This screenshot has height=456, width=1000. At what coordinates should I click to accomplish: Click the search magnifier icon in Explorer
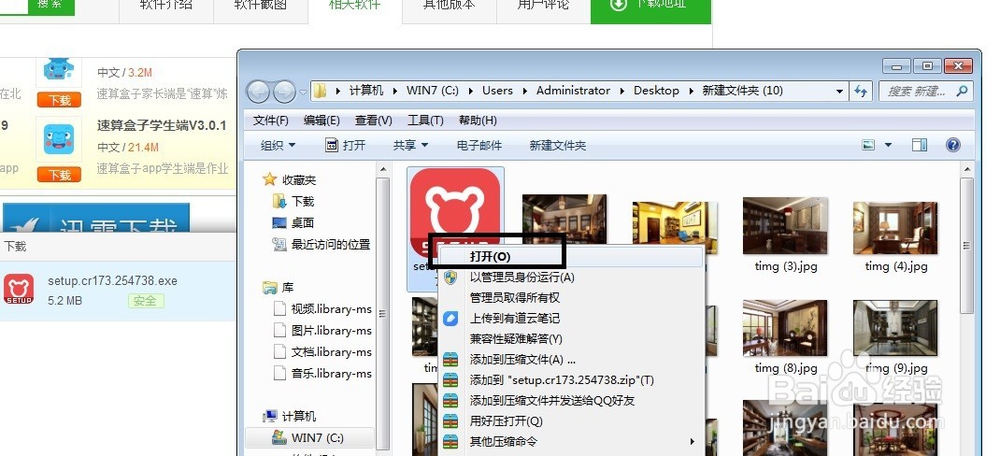click(x=961, y=91)
